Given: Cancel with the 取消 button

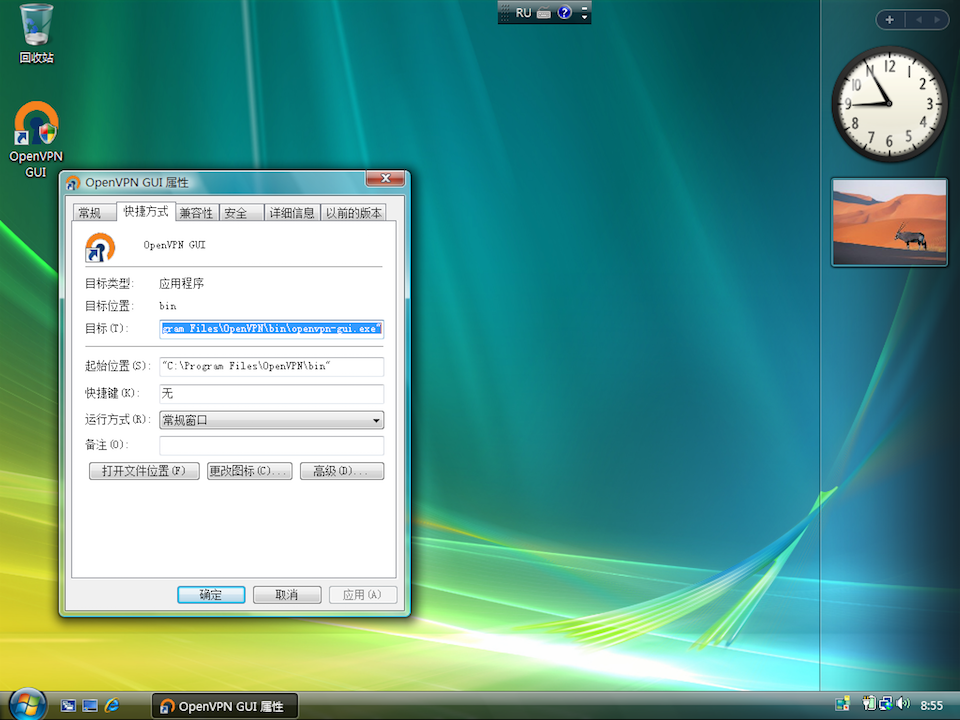Looking at the screenshot, I should click(287, 594).
